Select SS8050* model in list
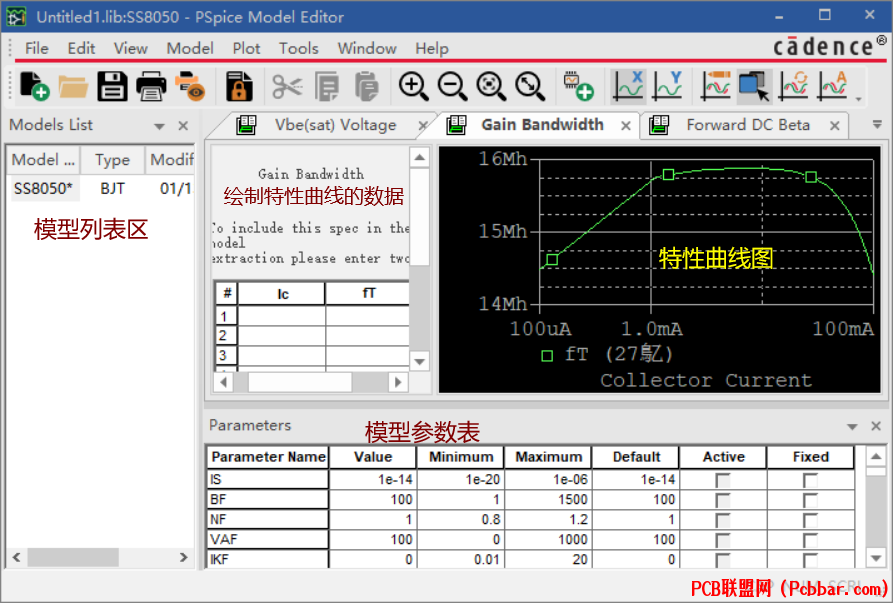 43,188
